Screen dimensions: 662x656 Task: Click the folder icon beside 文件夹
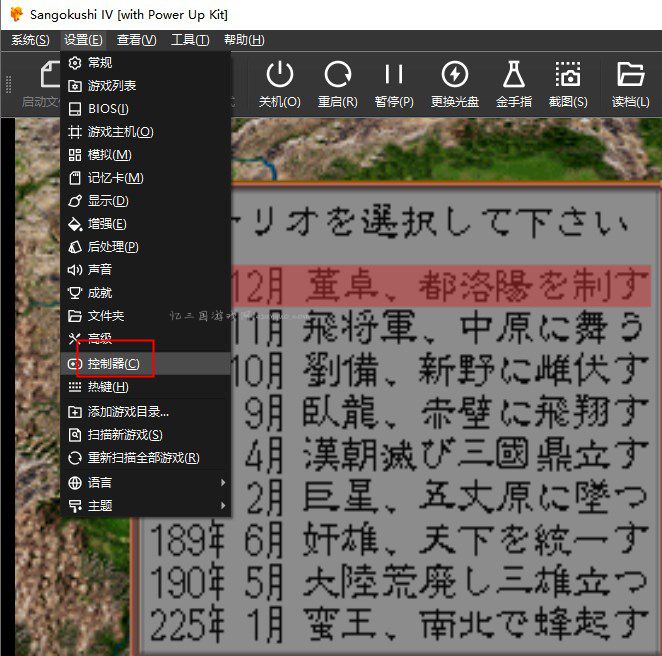coord(75,316)
